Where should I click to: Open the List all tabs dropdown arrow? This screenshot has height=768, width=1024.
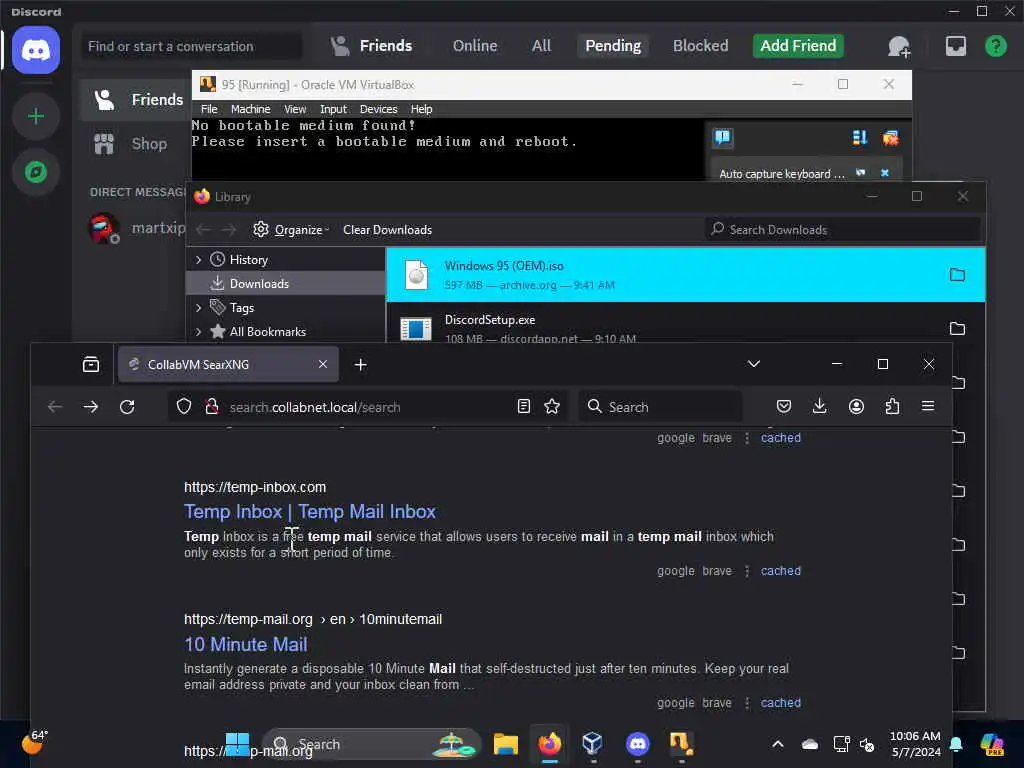point(754,364)
